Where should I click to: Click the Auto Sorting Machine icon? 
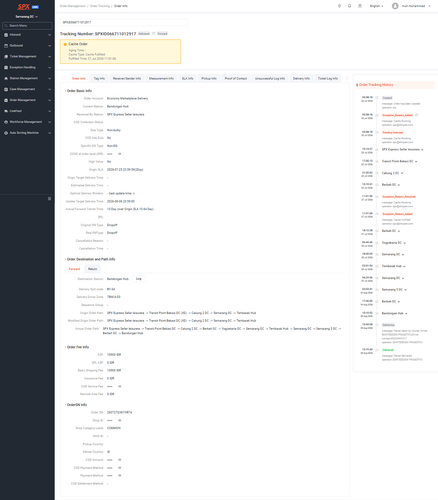point(6,133)
